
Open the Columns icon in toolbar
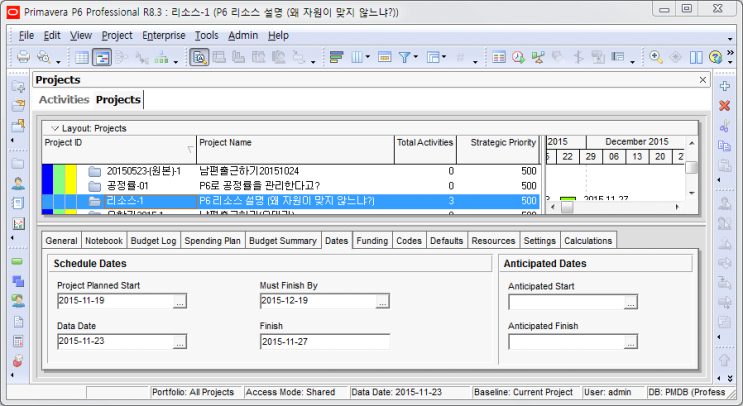pyautogui.click(x=357, y=57)
